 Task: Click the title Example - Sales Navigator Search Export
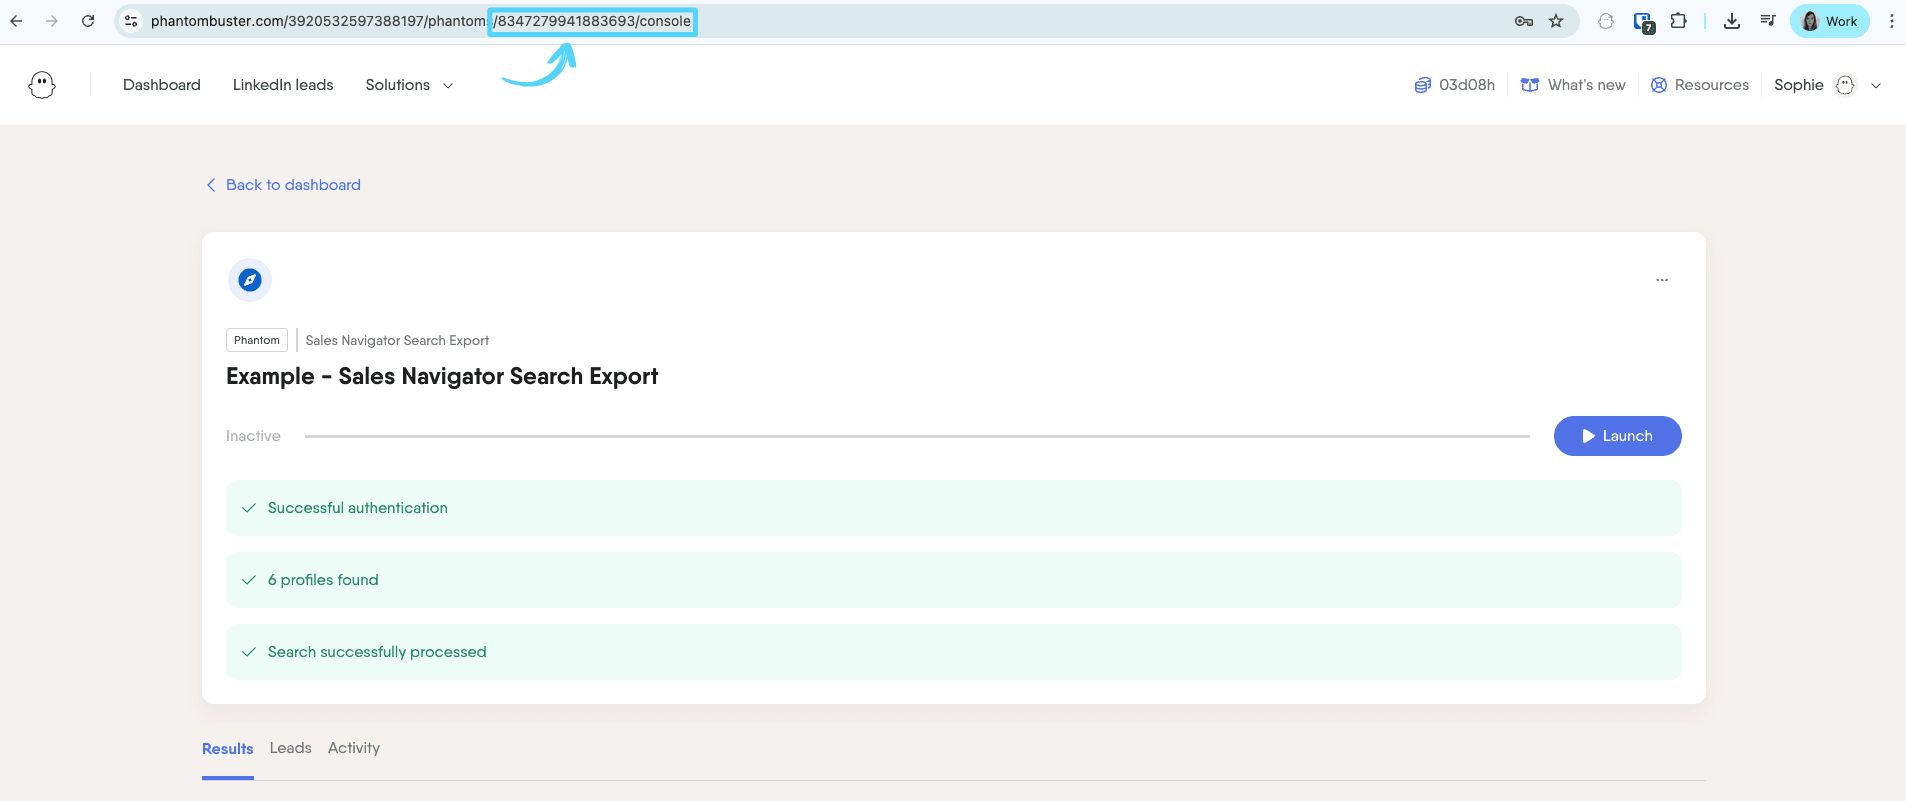(442, 376)
